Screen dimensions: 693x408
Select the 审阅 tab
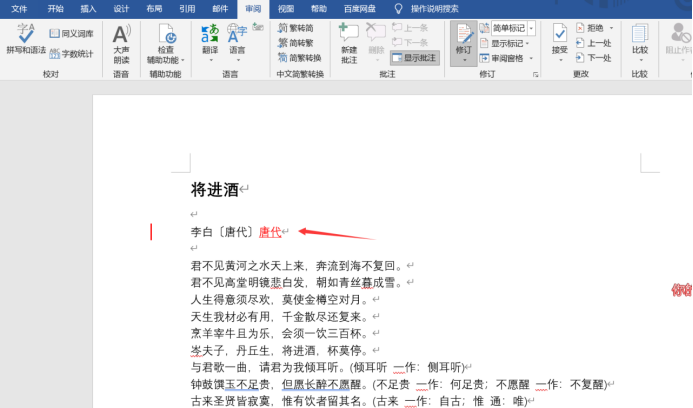[253, 8]
